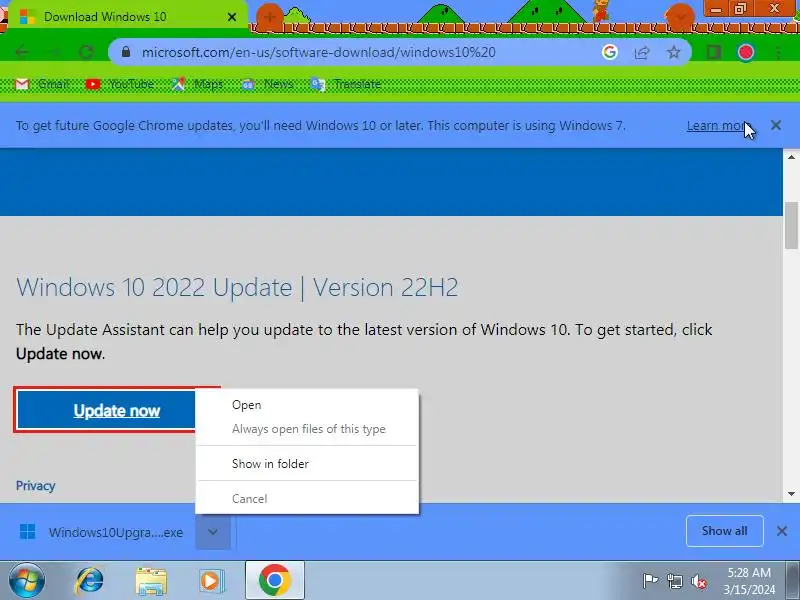Open the Windows Start menu orb
This screenshot has width=800, height=600.
point(27,581)
